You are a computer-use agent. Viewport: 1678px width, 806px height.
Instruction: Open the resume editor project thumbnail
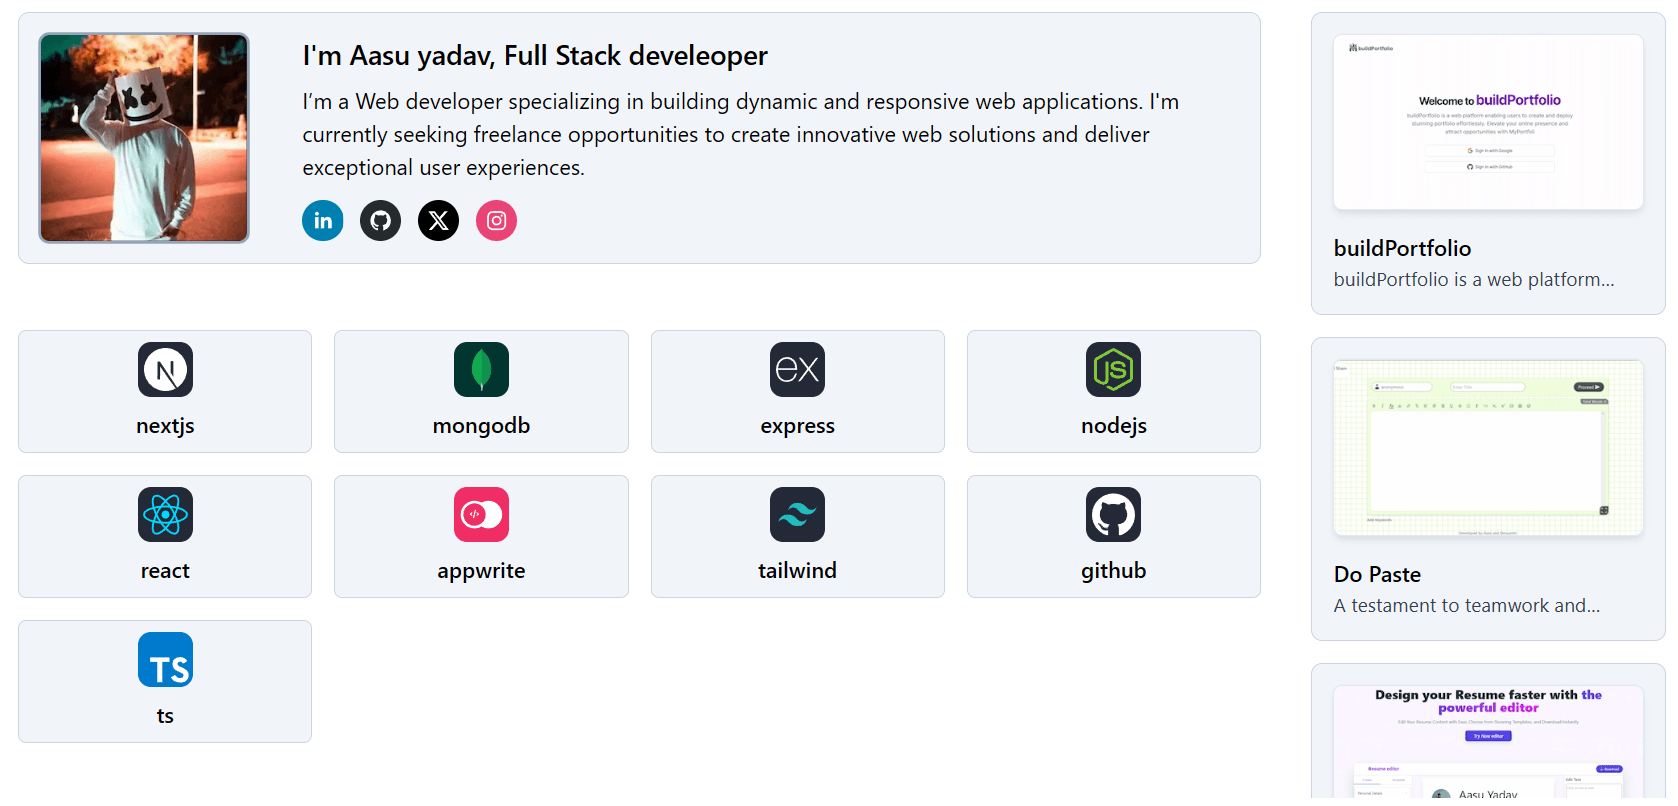click(1488, 742)
